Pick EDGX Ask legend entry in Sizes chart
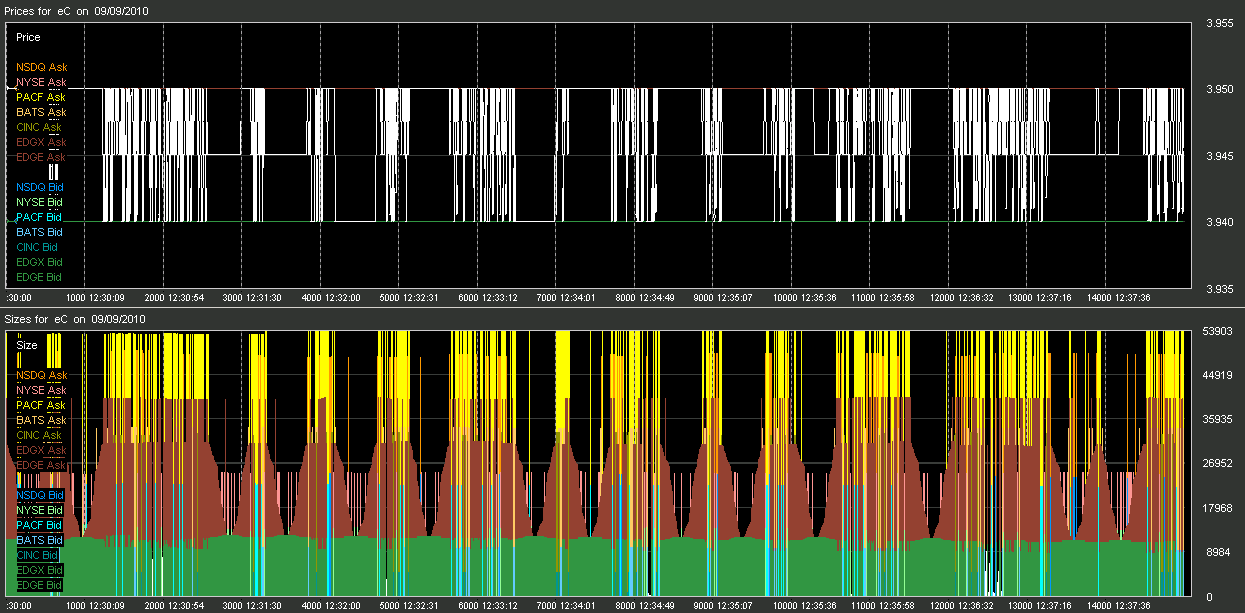The height and width of the screenshot is (613, 1245). [41, 450]
